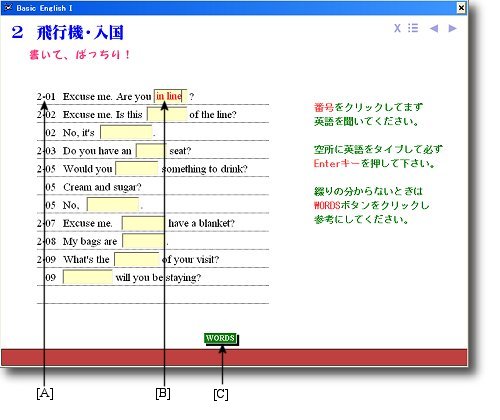Click the app icon in the title bar

point(8,7)
